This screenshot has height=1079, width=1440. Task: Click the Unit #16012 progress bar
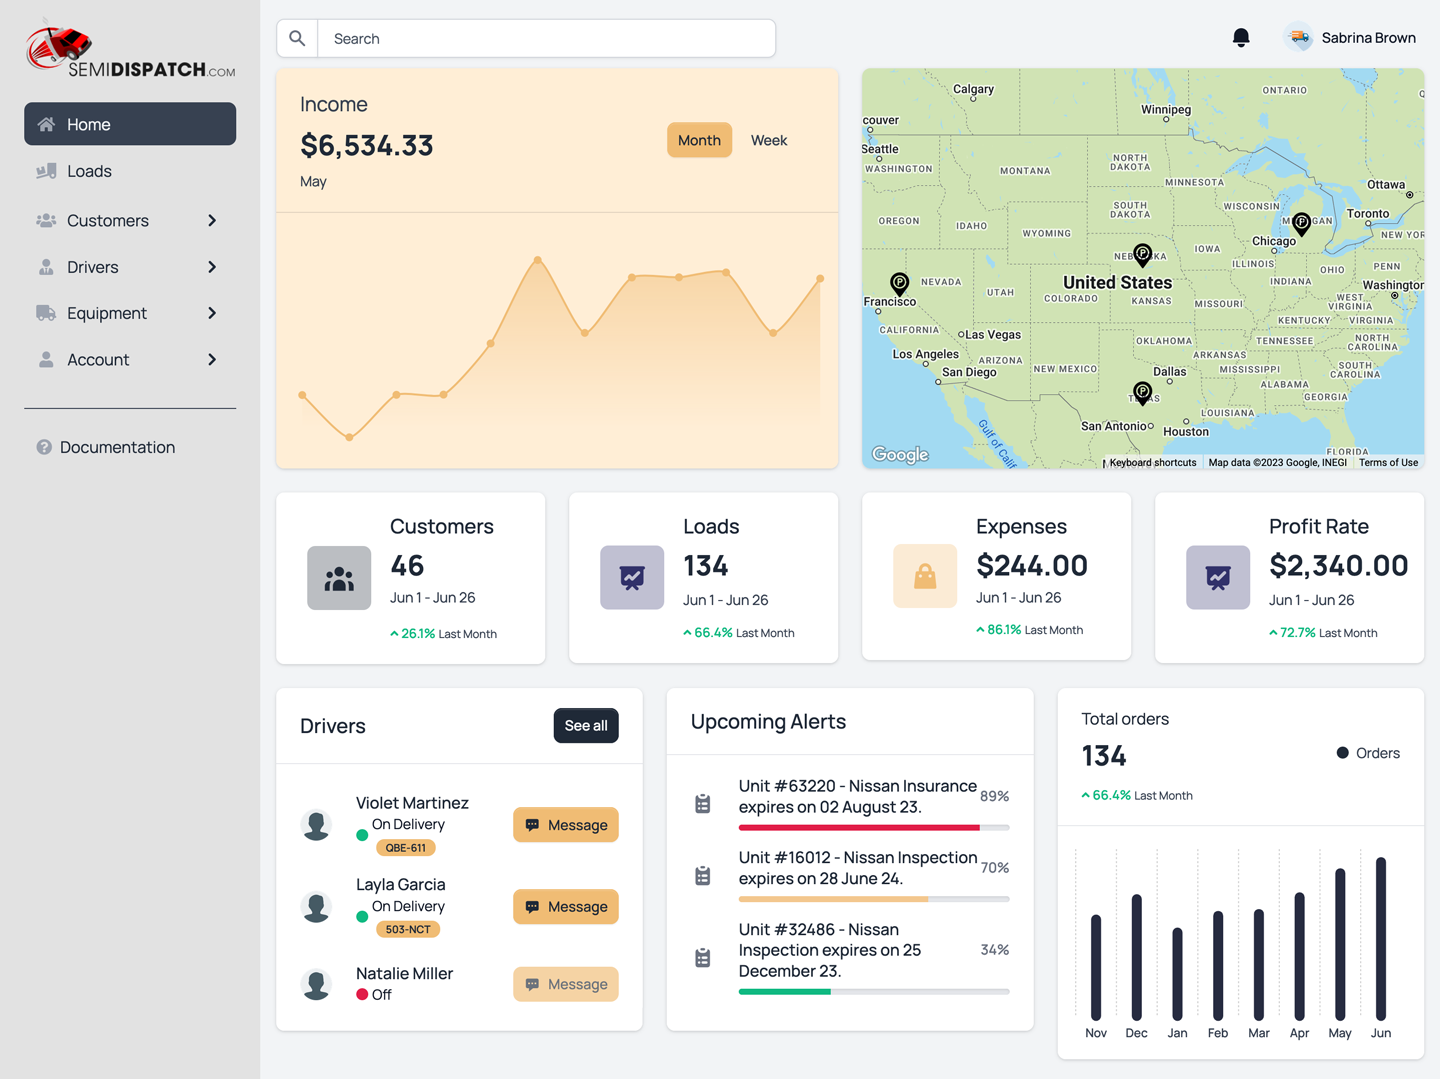873,899
